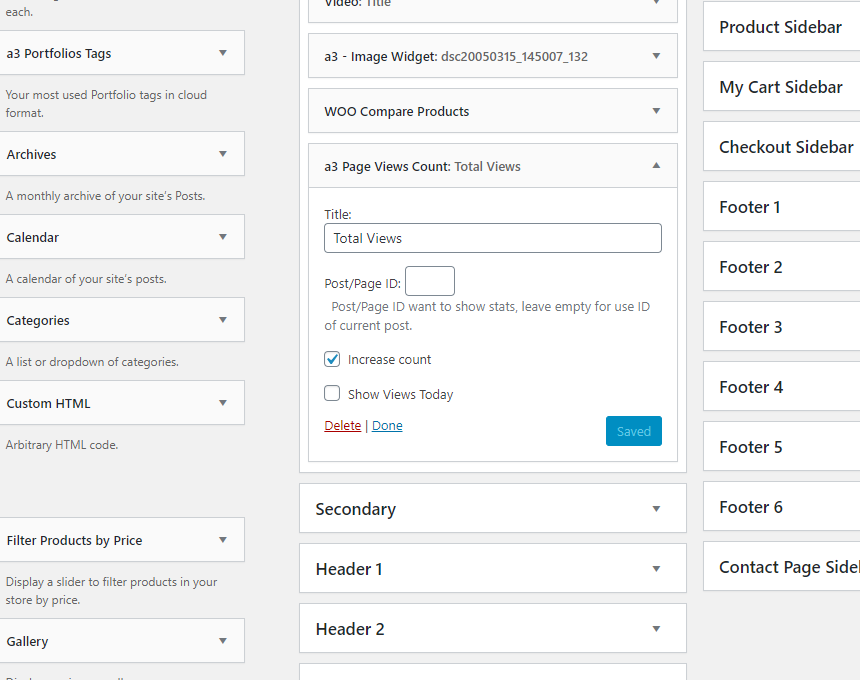Collapse the a3 Page Views Count widget

point(656,166)
